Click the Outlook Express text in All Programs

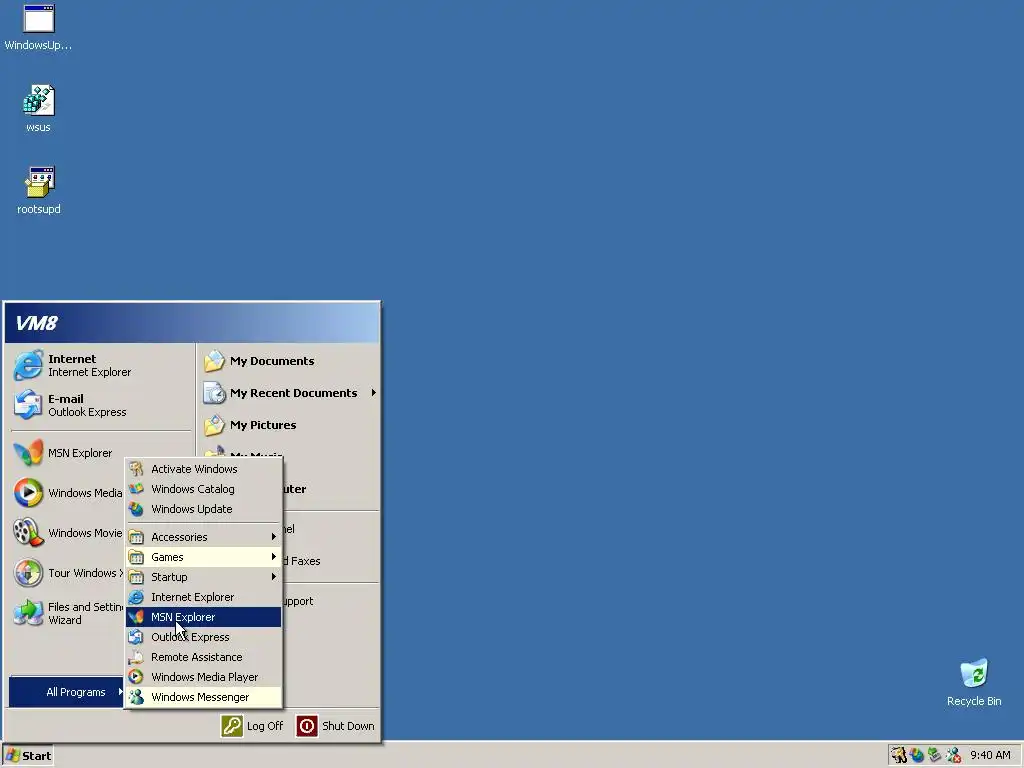tap(190, 637)
